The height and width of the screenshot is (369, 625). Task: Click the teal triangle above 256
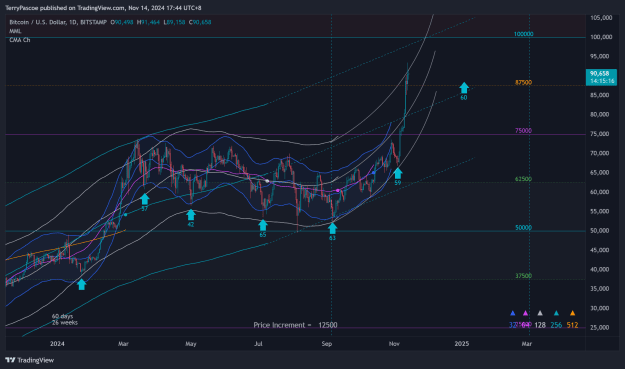(x=556, y=313)
